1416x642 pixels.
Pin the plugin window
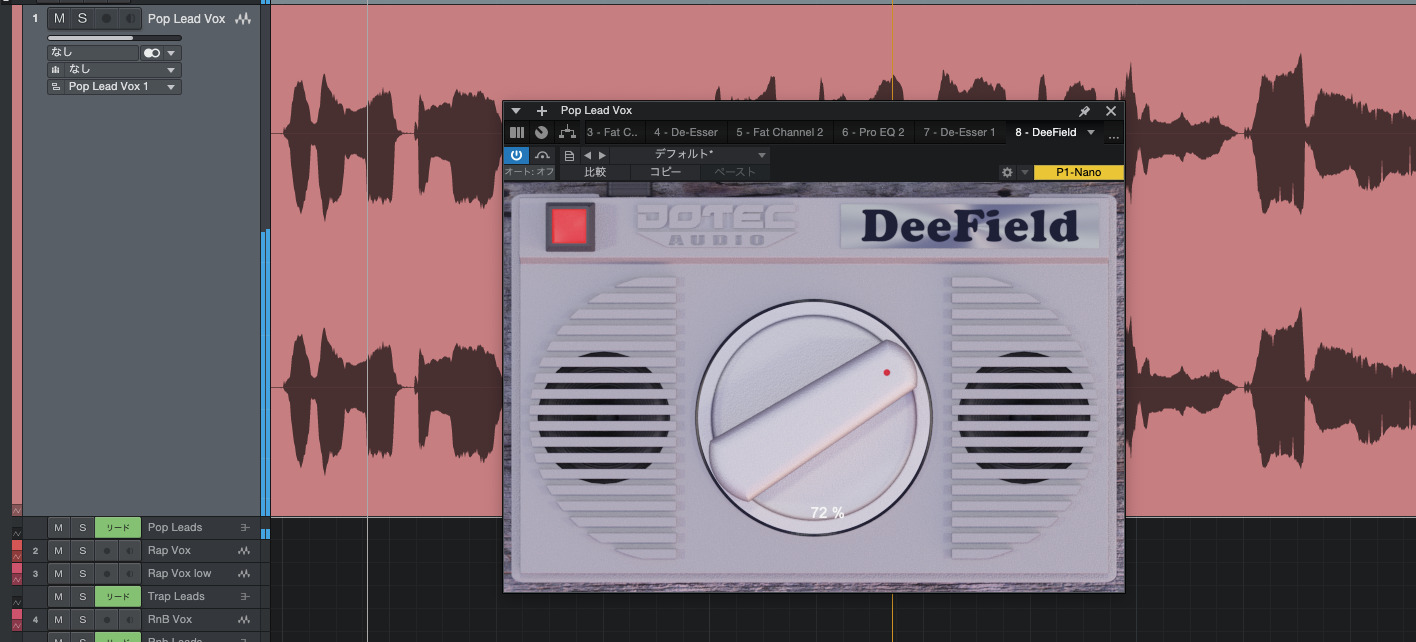(1085, 111)
